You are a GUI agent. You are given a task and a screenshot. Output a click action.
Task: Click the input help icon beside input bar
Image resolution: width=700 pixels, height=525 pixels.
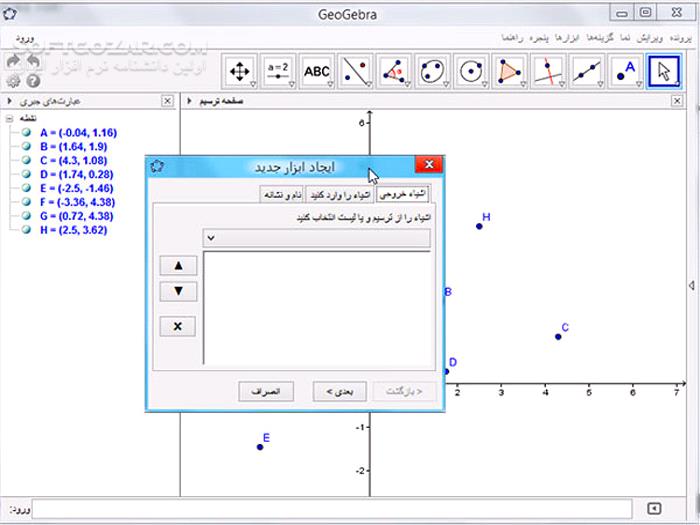[654, 508]
